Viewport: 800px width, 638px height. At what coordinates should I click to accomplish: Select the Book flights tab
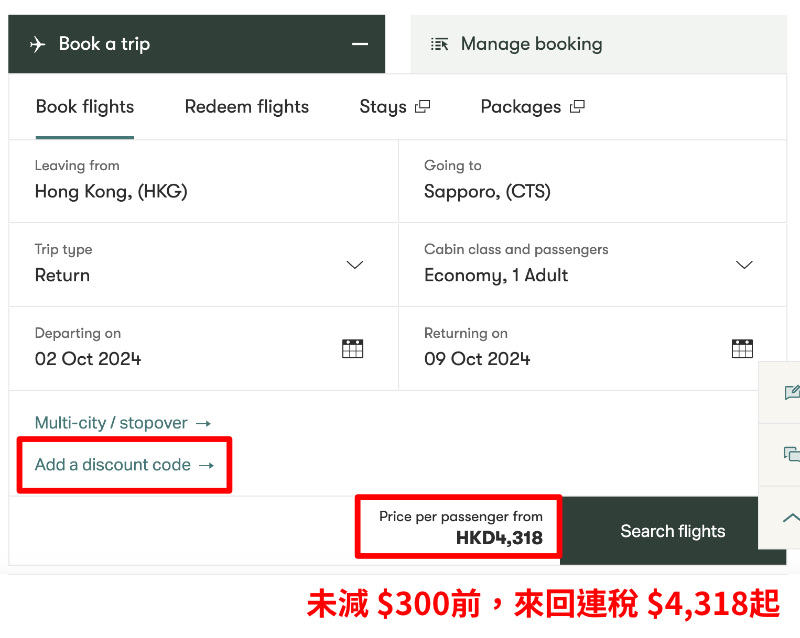[85, 107]
